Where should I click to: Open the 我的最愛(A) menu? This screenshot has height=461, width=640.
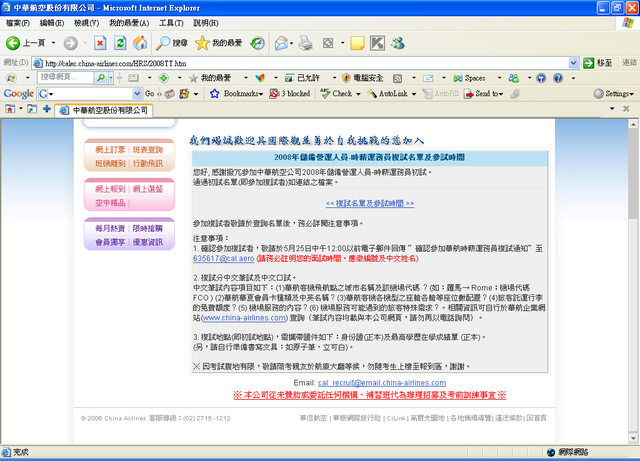129,23
